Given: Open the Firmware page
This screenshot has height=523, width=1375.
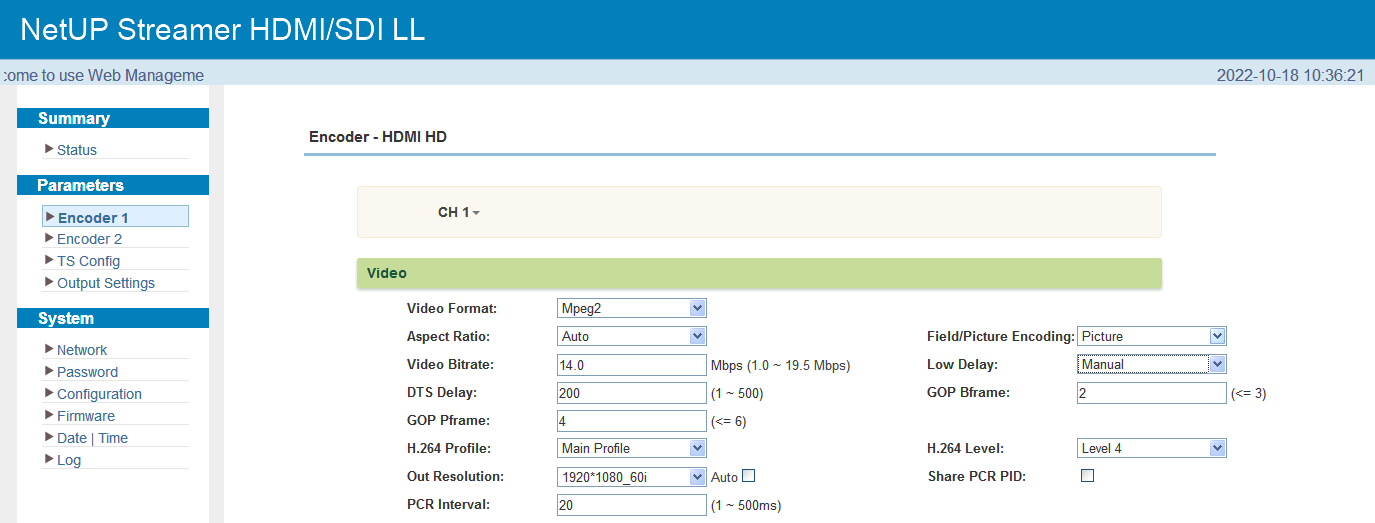Looking at the screenshot, I should (86, 416).
